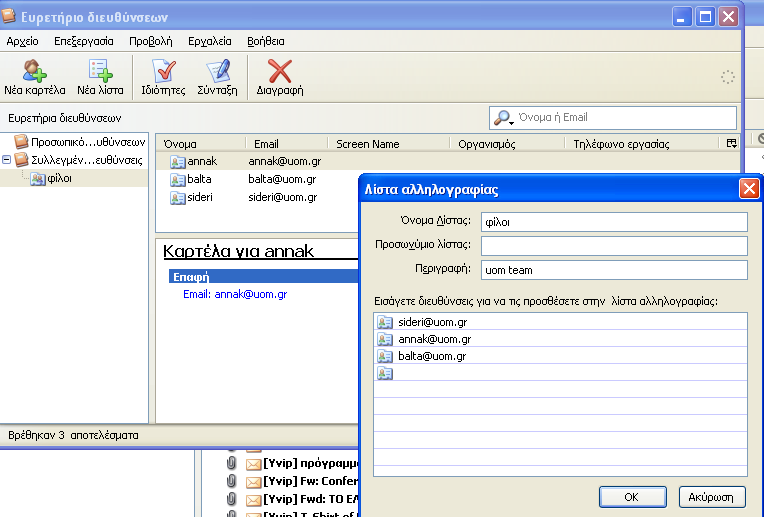Screen dimensions: 764x517
Task: Minimize the Ευρετήριο διευθύνσεων window
Action: pyautogui.click(x=681, y=17)
